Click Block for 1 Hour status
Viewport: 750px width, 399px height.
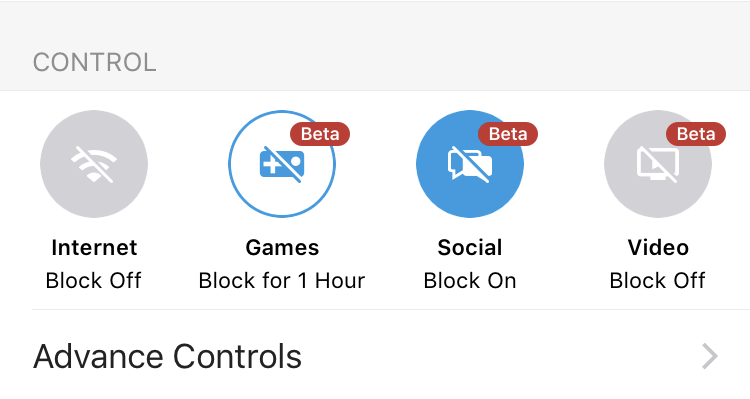click(x=282, y=280)
